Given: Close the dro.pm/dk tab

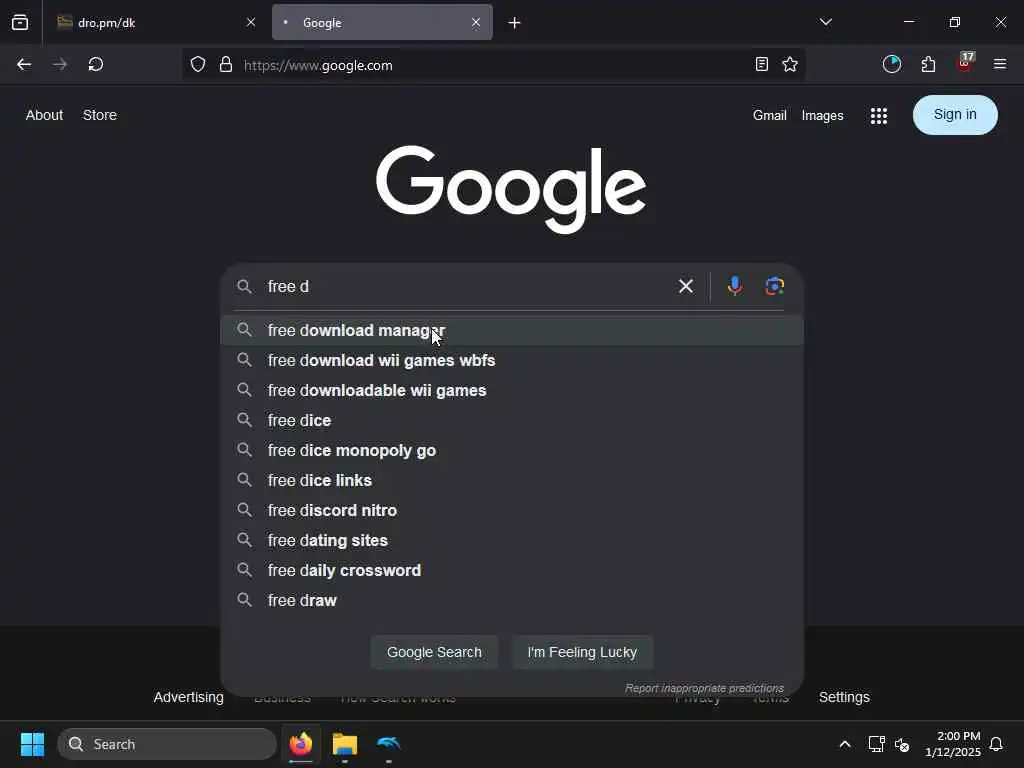Looking at the screenshot, I should coord(251,22).
